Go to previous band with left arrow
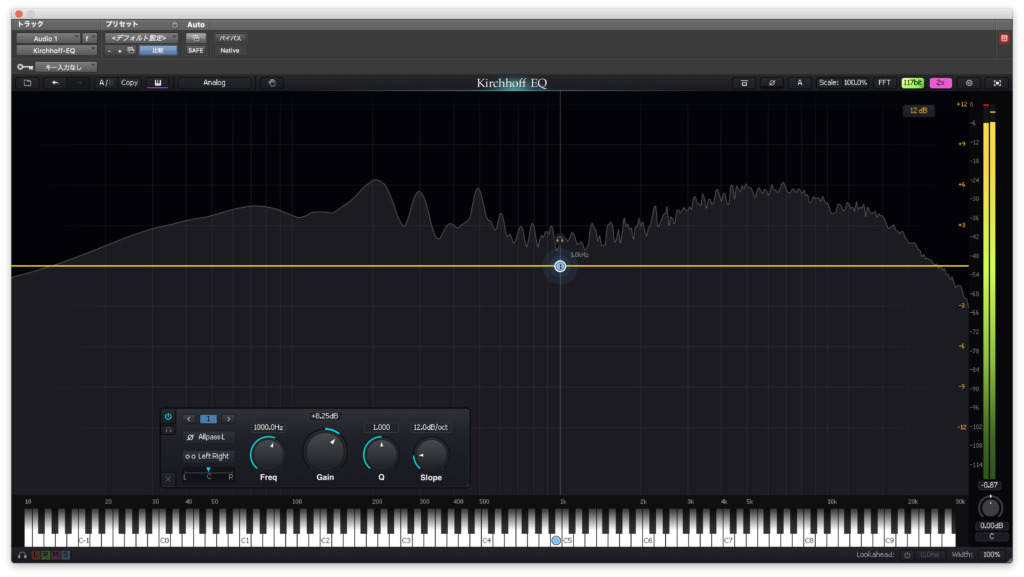 (x=189, y=419)
